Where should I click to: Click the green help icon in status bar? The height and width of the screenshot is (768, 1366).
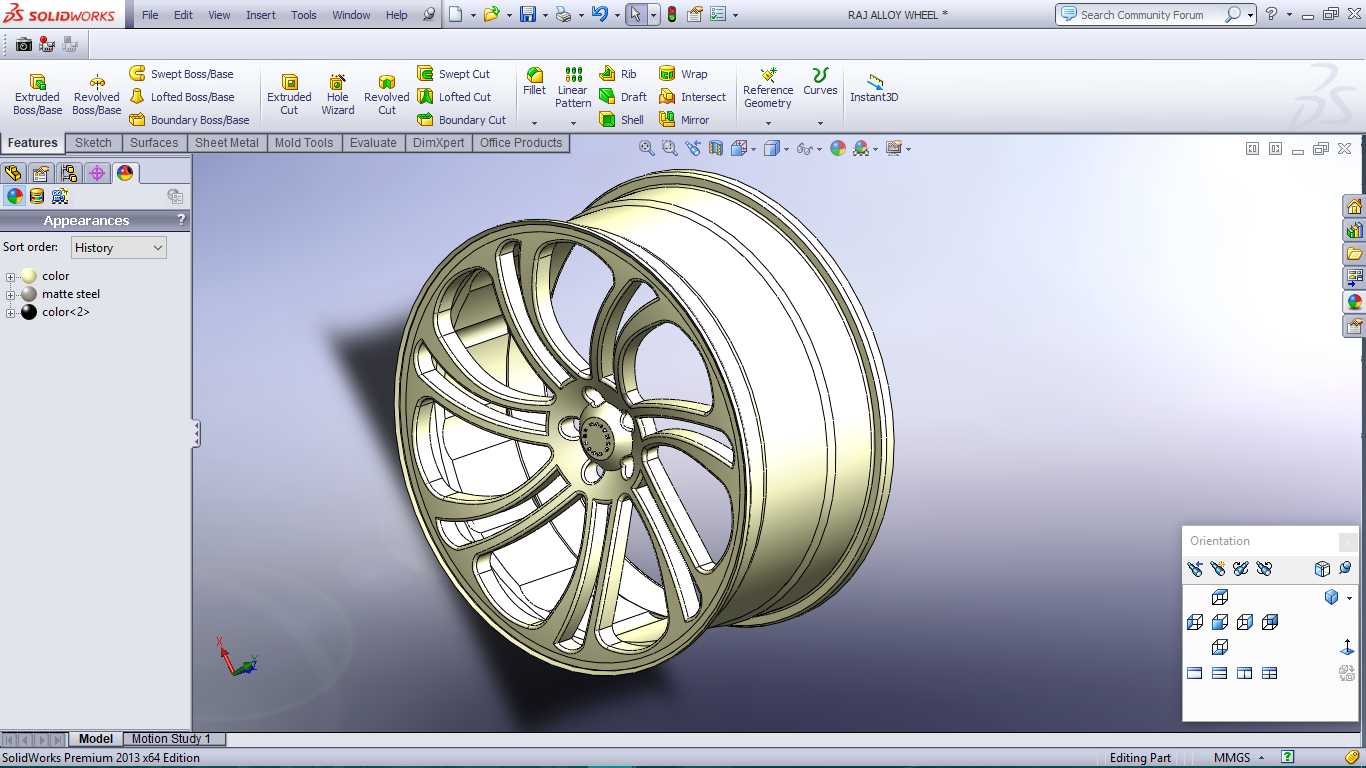point(1288,757)
